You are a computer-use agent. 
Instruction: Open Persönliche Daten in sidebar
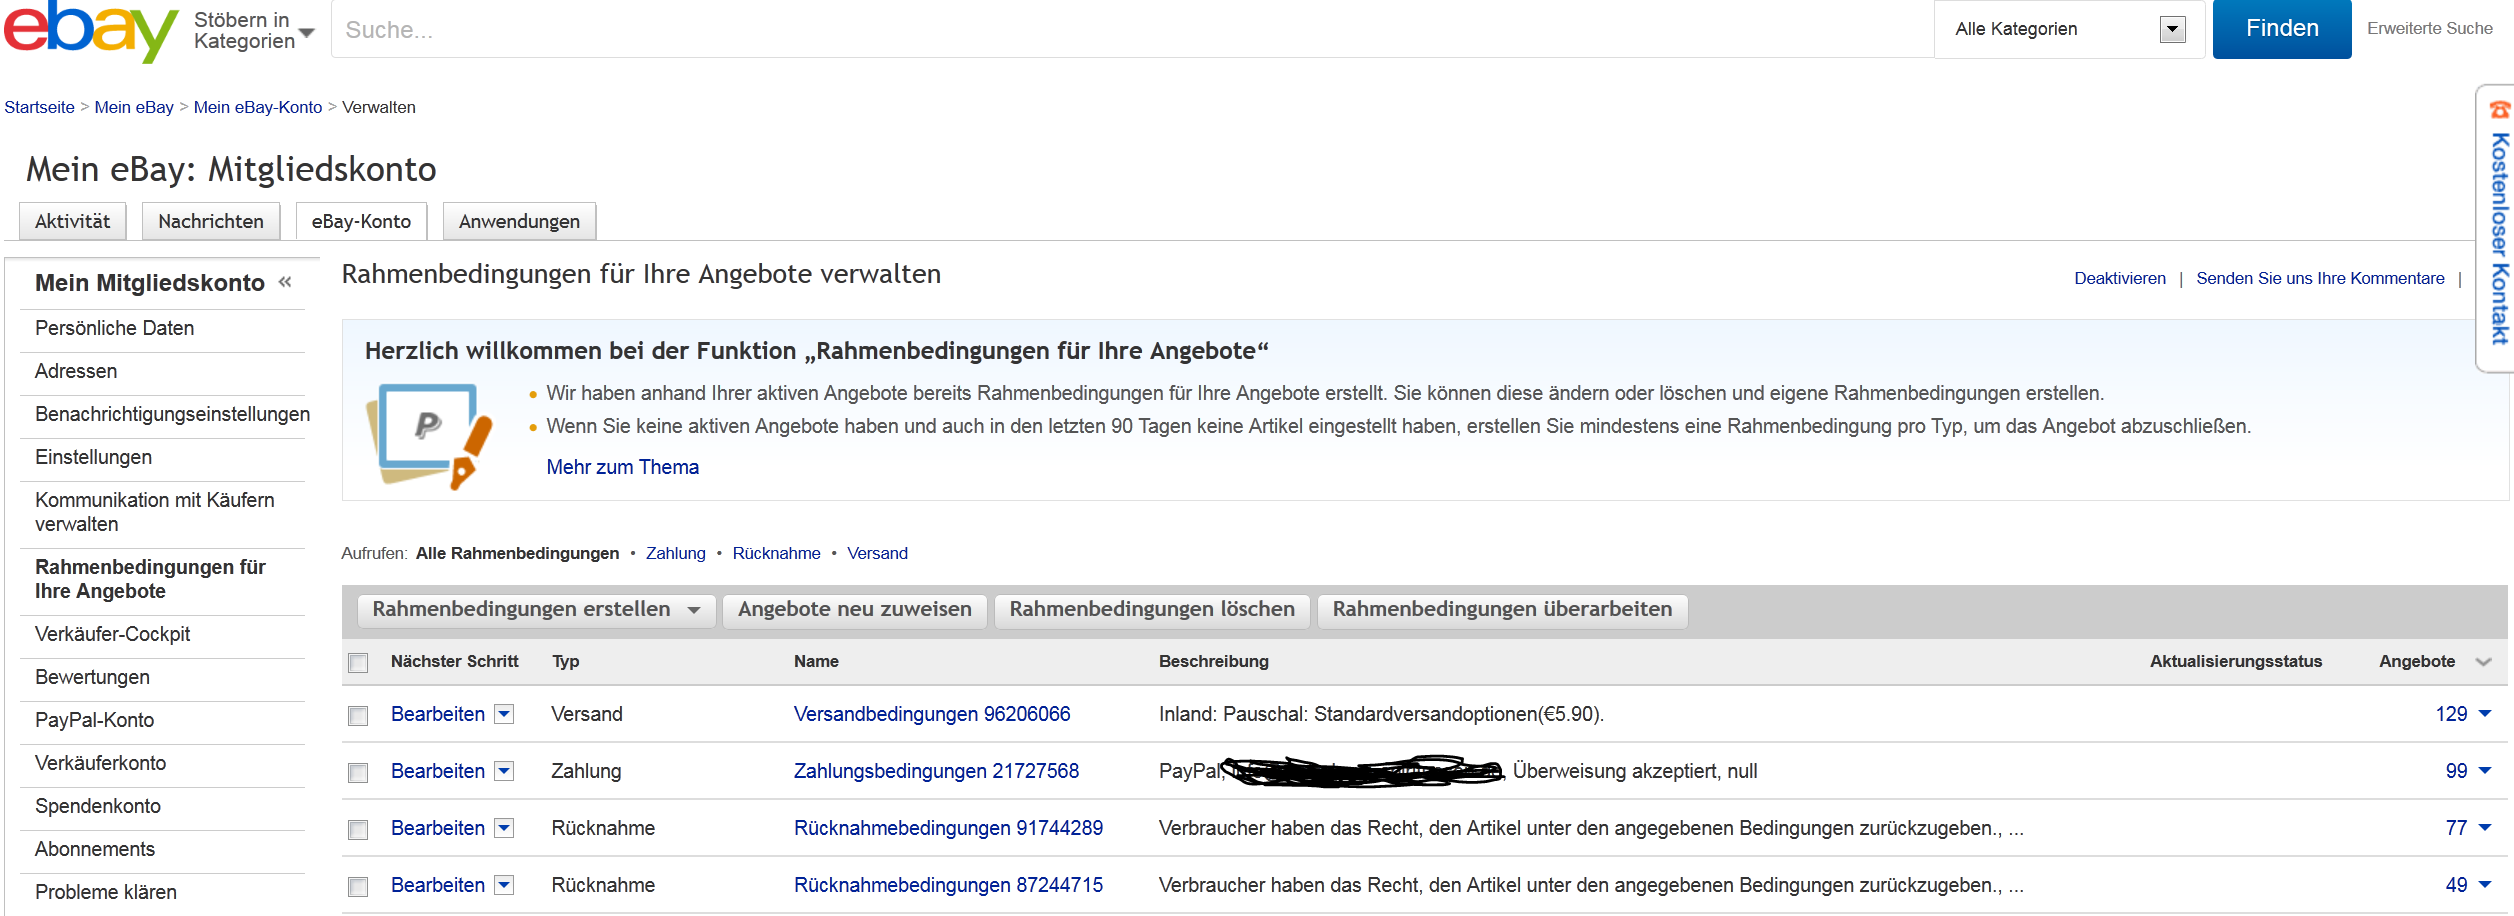pos(114,328)
